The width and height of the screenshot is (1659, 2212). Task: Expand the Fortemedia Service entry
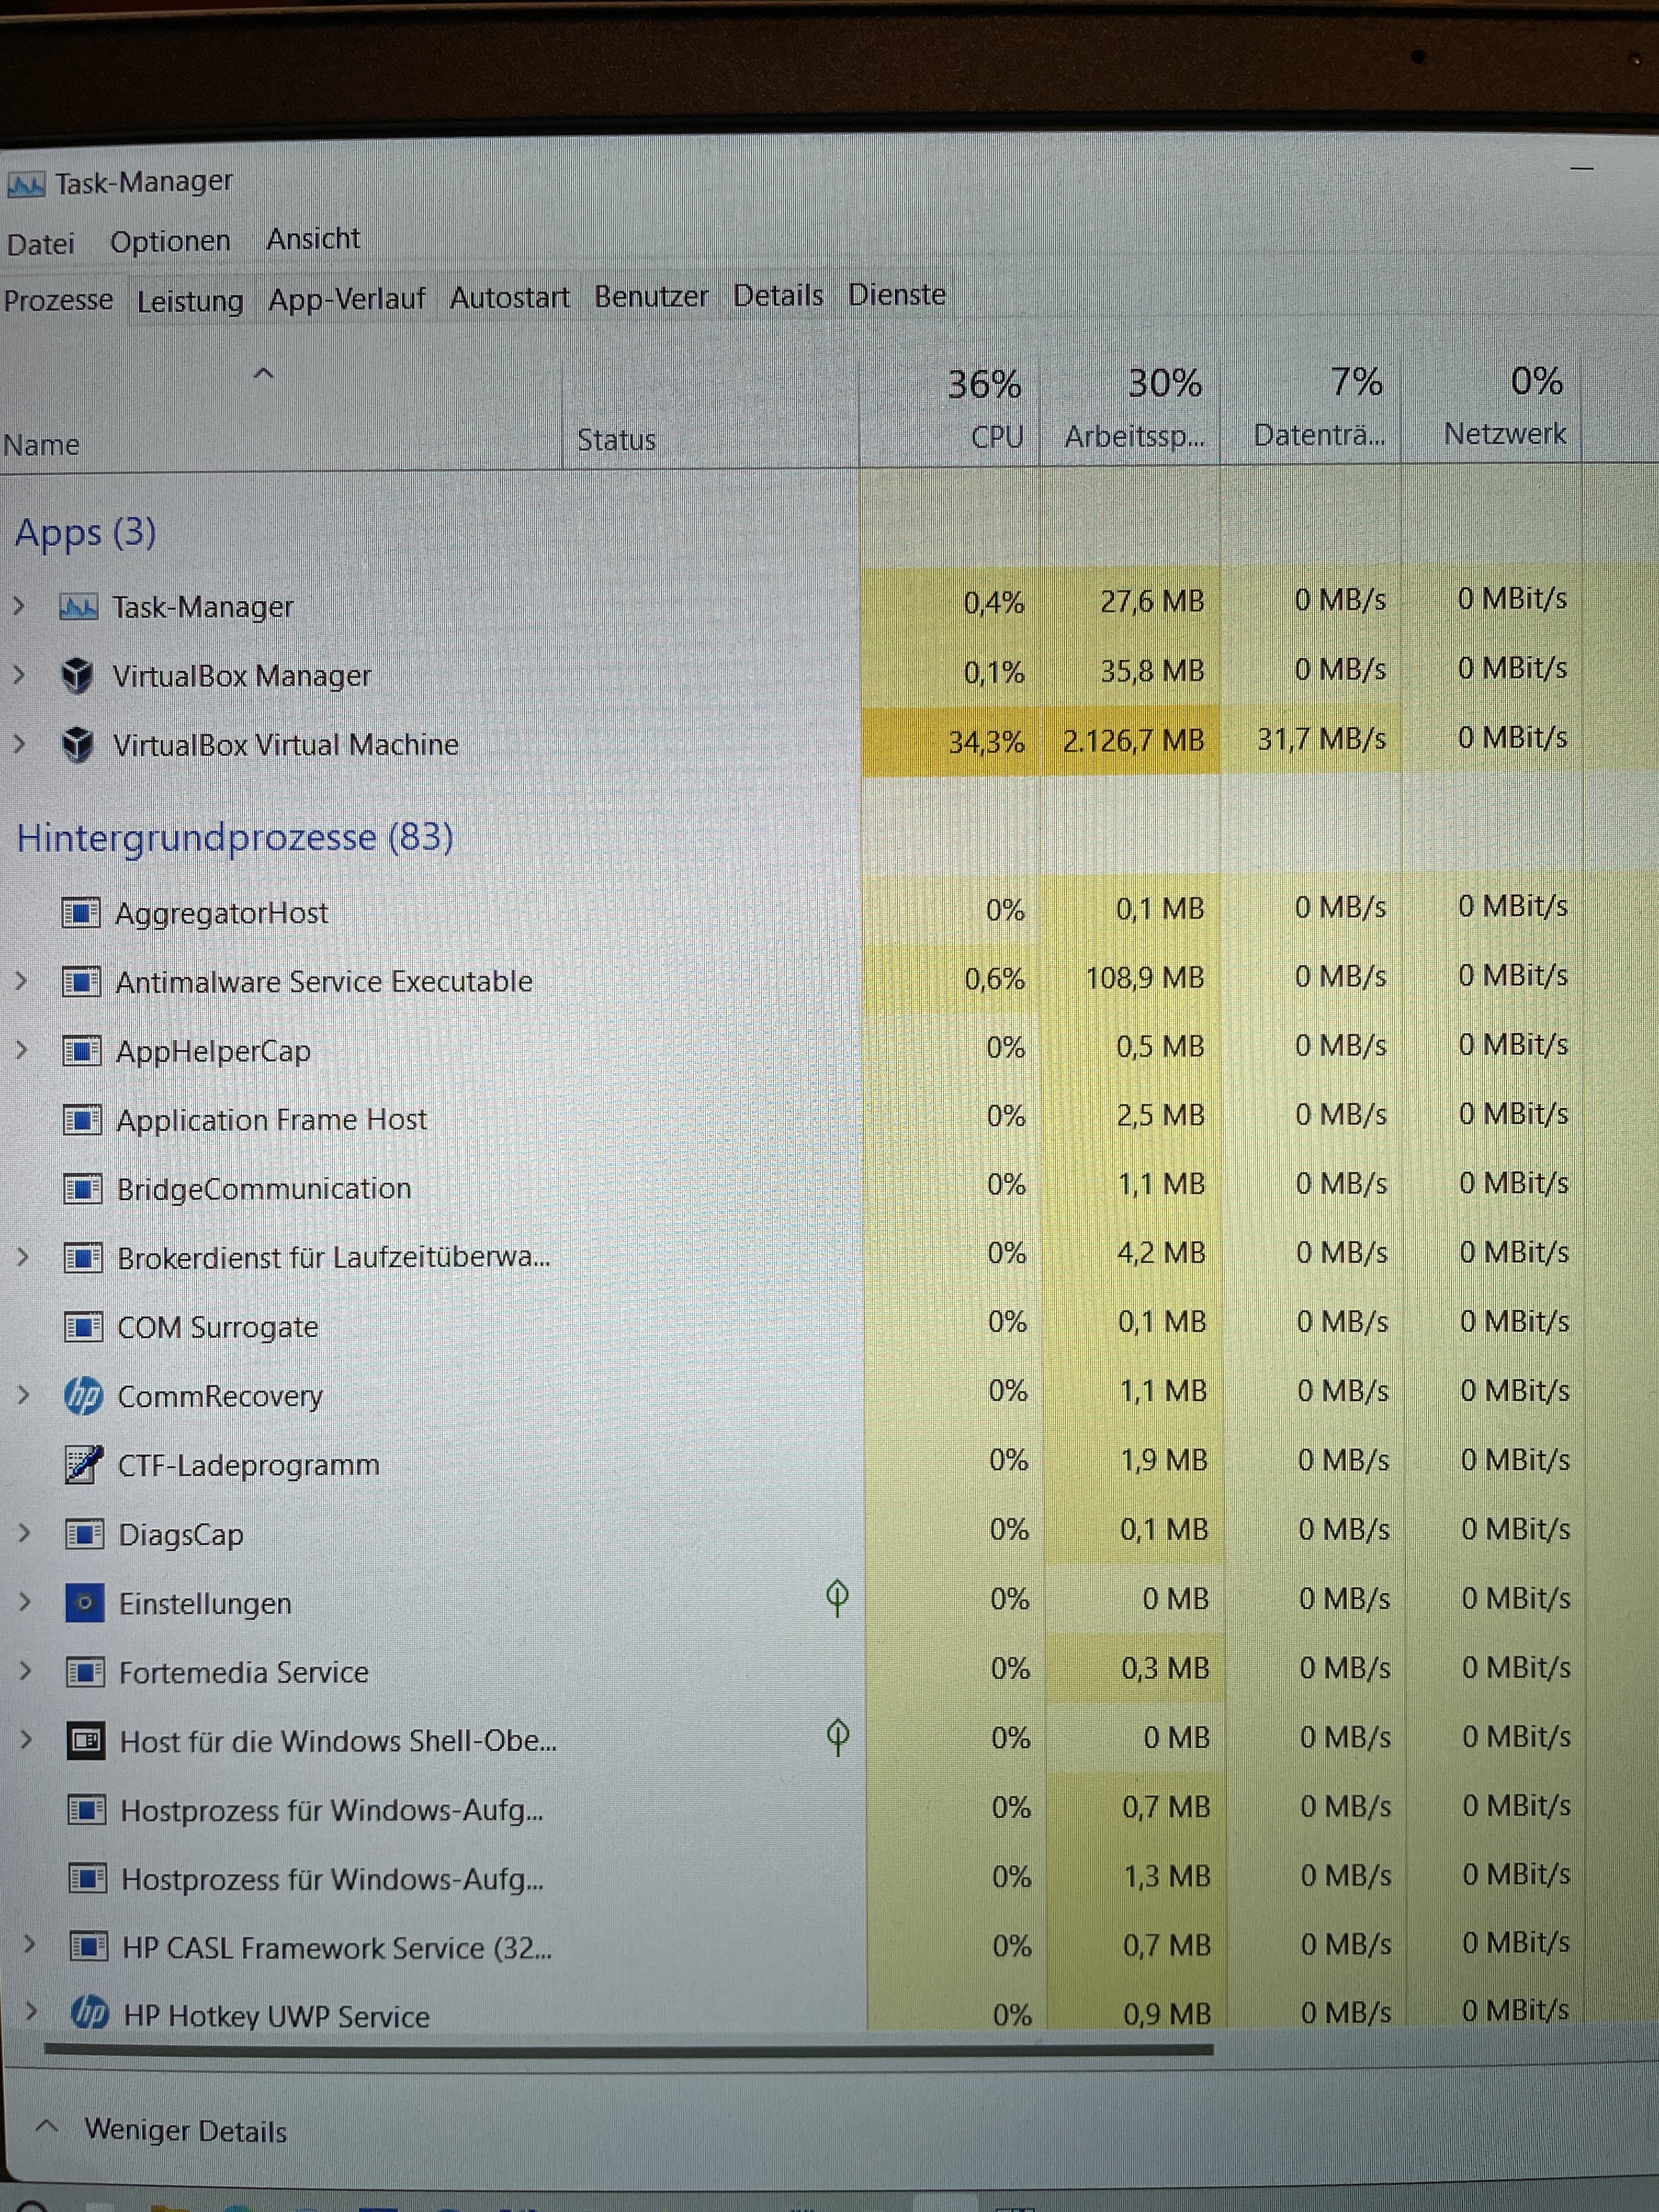[x=25, y=1671]
